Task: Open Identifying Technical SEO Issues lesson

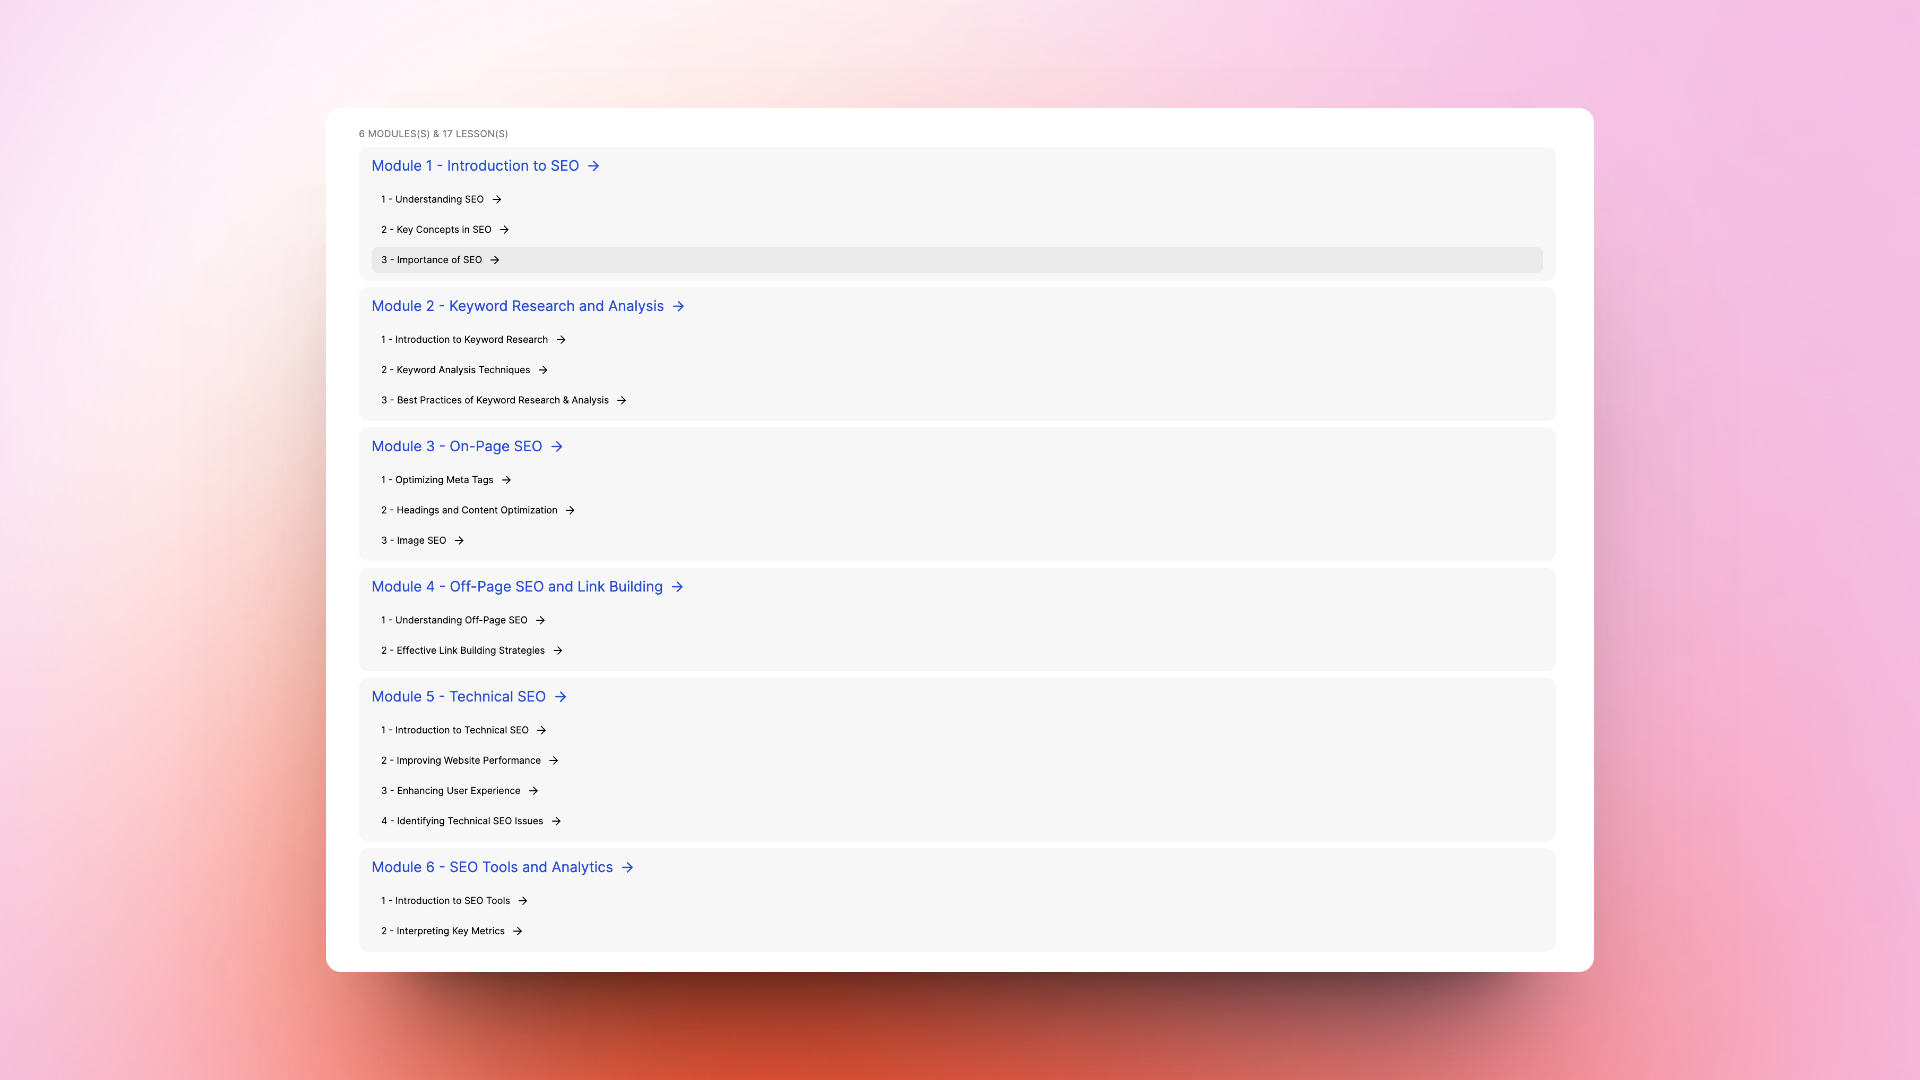Action: coord(462,821)
